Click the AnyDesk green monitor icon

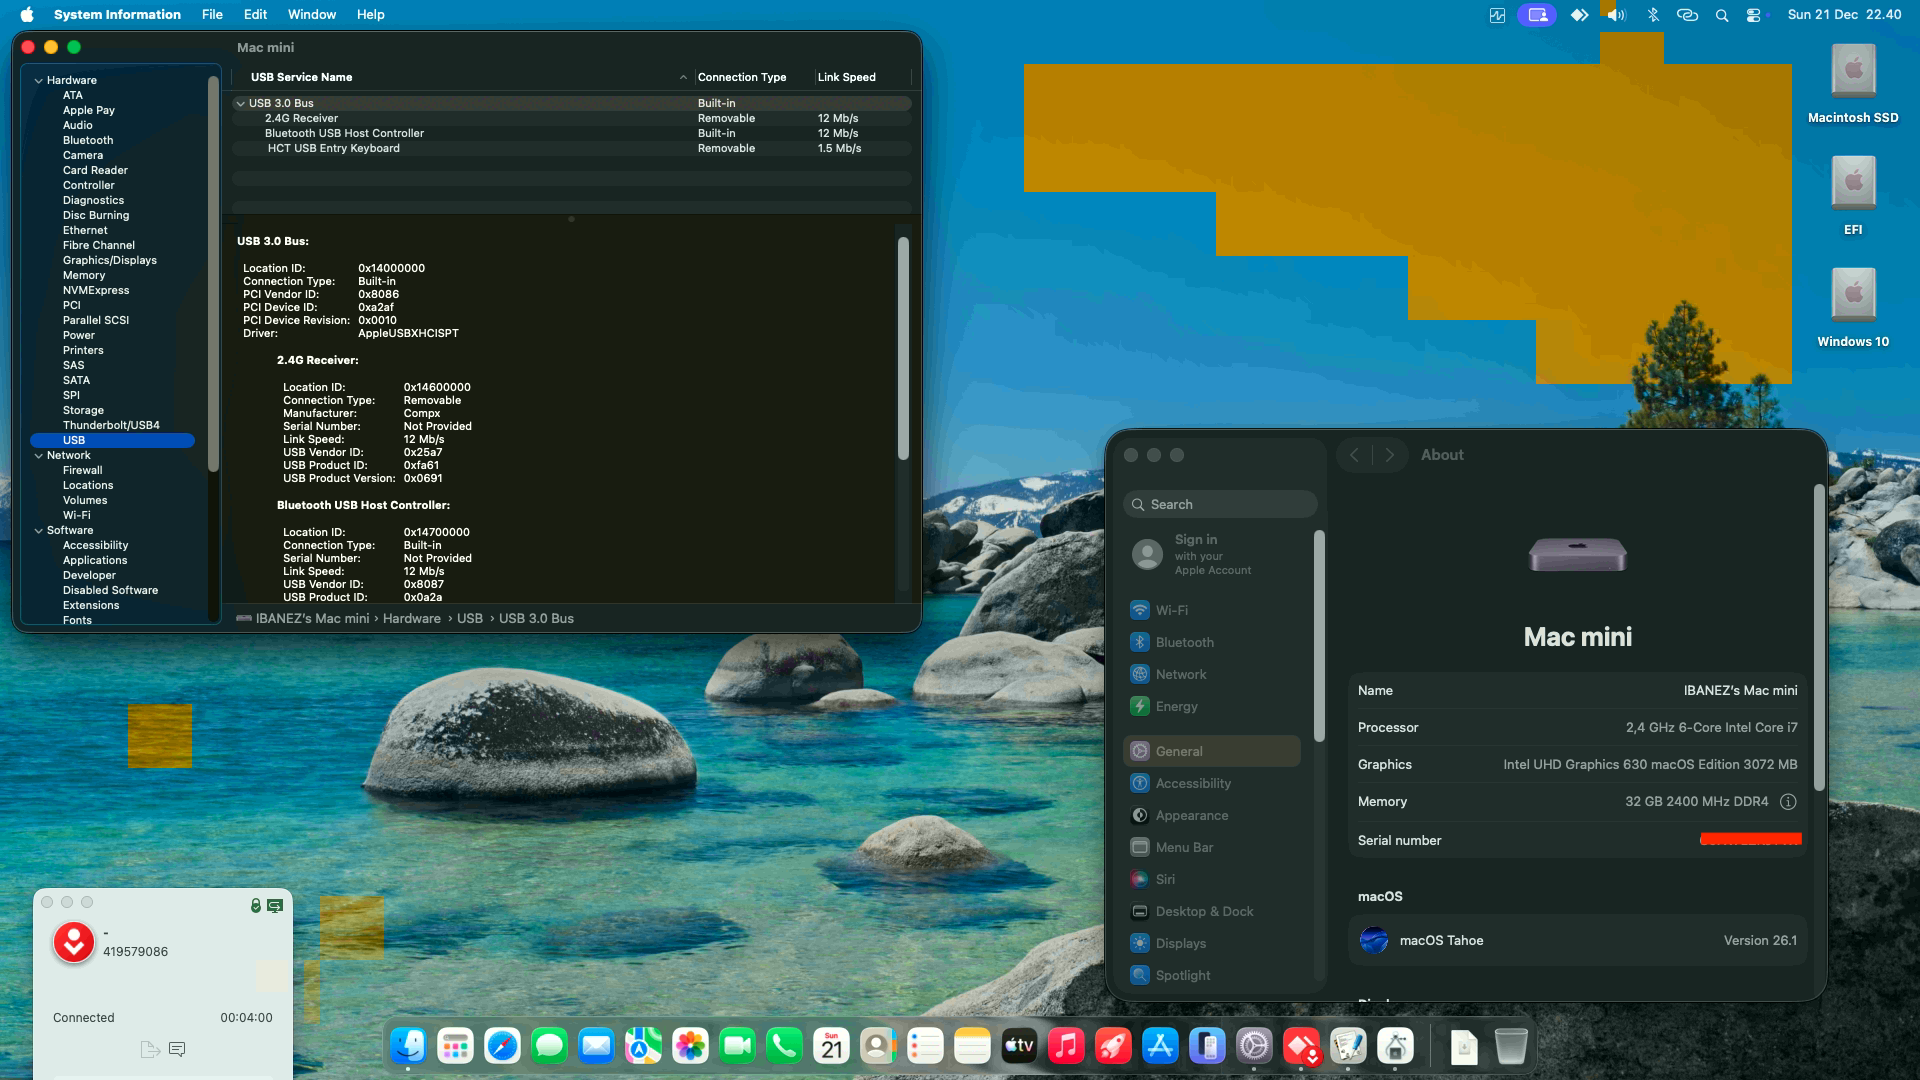275,905
